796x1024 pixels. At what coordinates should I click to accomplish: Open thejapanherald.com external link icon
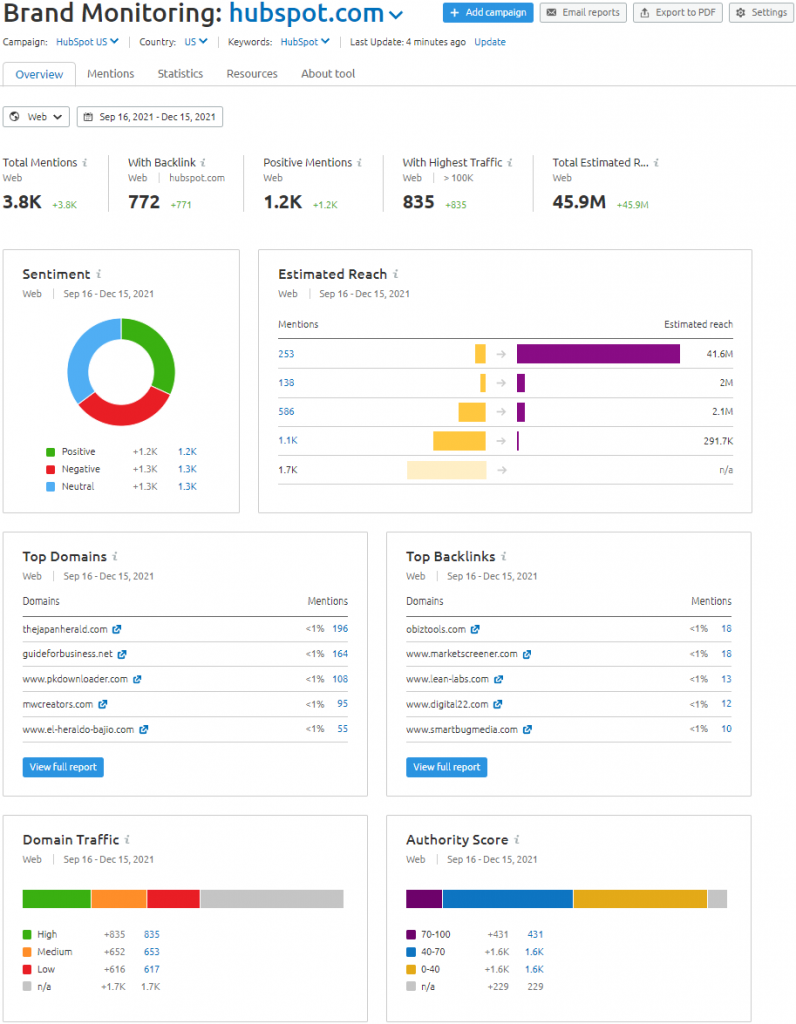click(x=116, y=630)
